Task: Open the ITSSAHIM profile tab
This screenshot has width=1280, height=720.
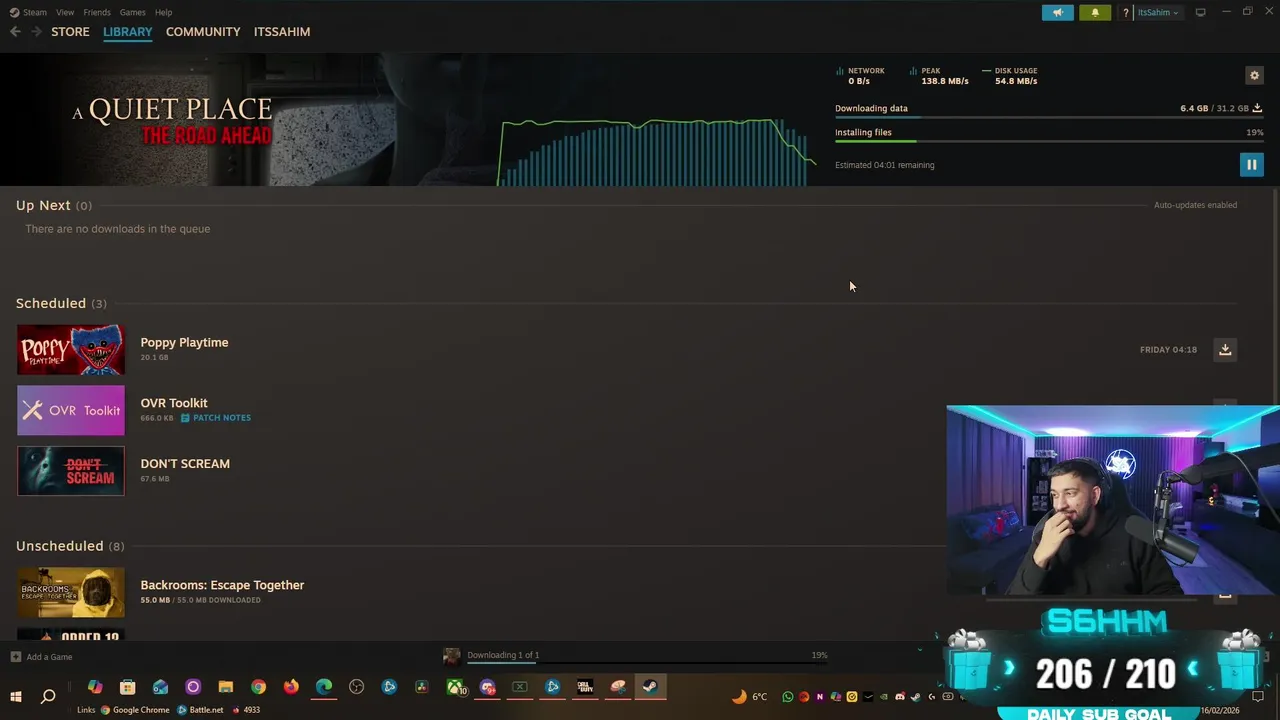Action: (282, 32)
